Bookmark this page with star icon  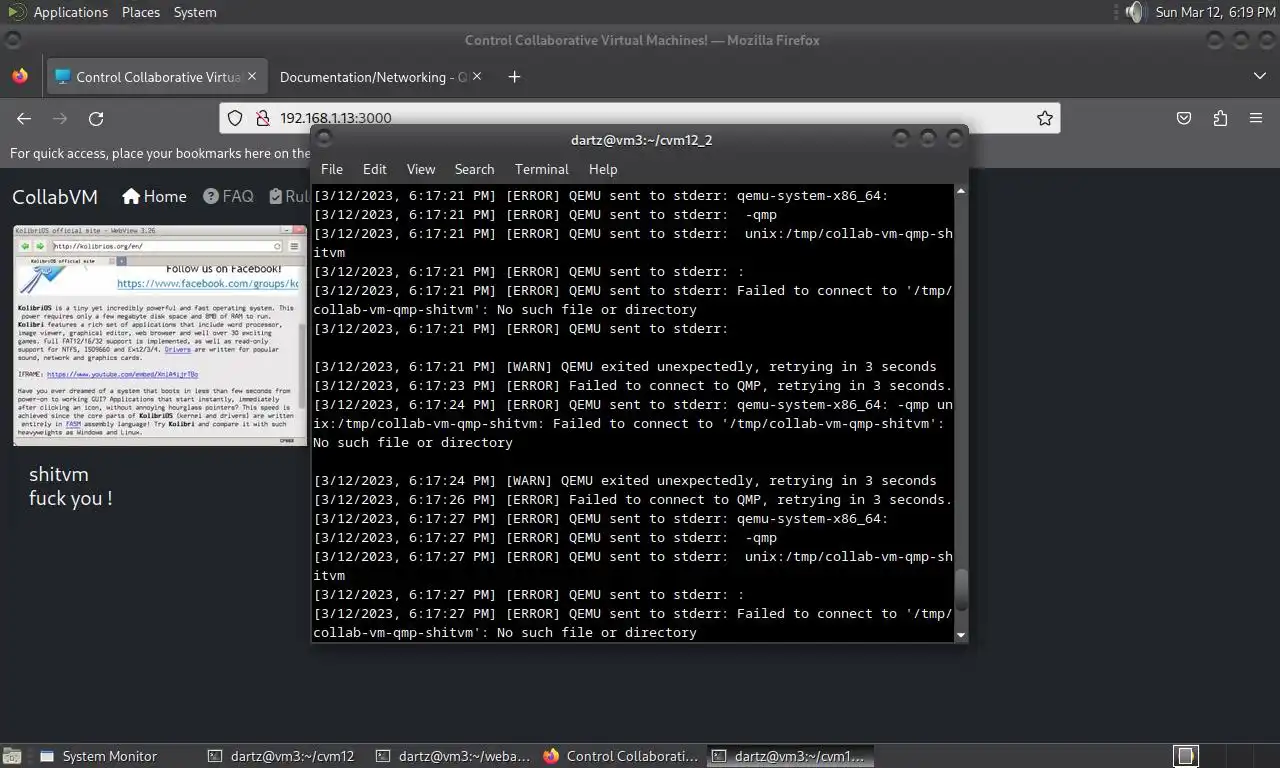[x=1044, y=118]
